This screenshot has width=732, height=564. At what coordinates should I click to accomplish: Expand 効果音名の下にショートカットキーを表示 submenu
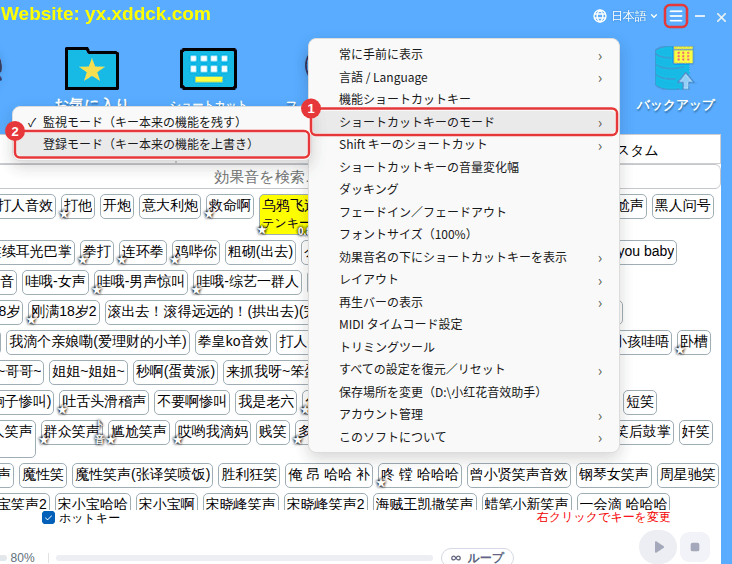[x=464, y=257]
